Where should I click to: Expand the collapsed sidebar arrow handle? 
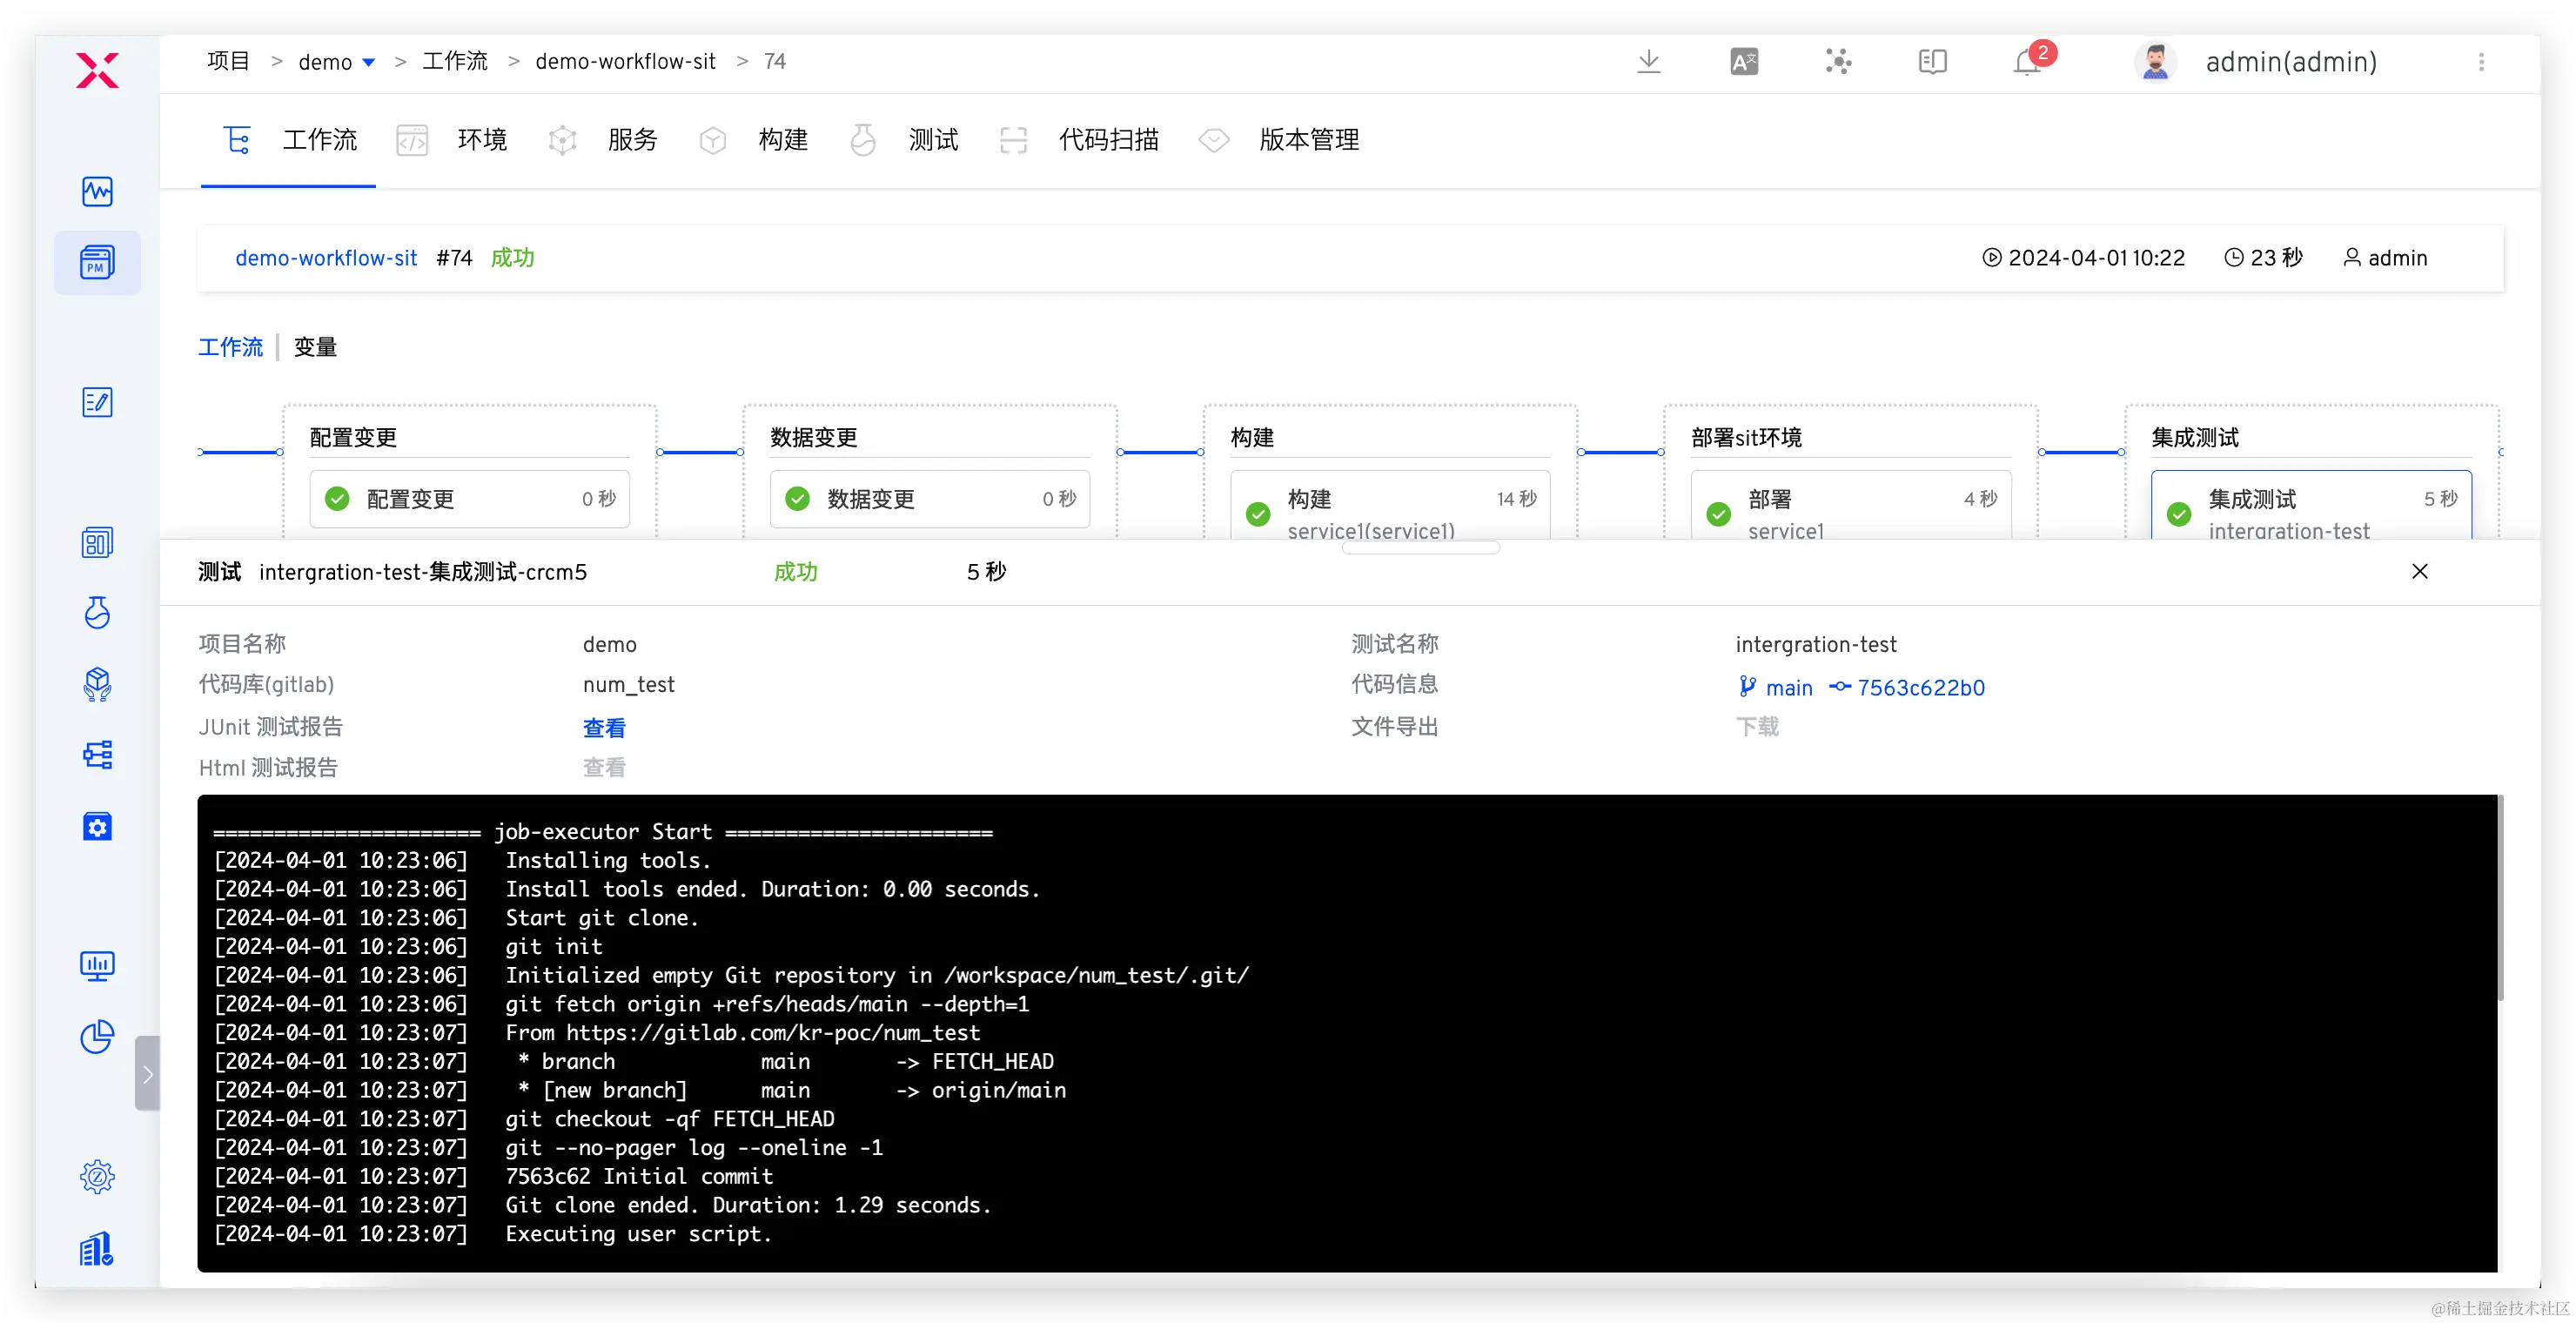pyautogui.click(x=147, y=1073)
